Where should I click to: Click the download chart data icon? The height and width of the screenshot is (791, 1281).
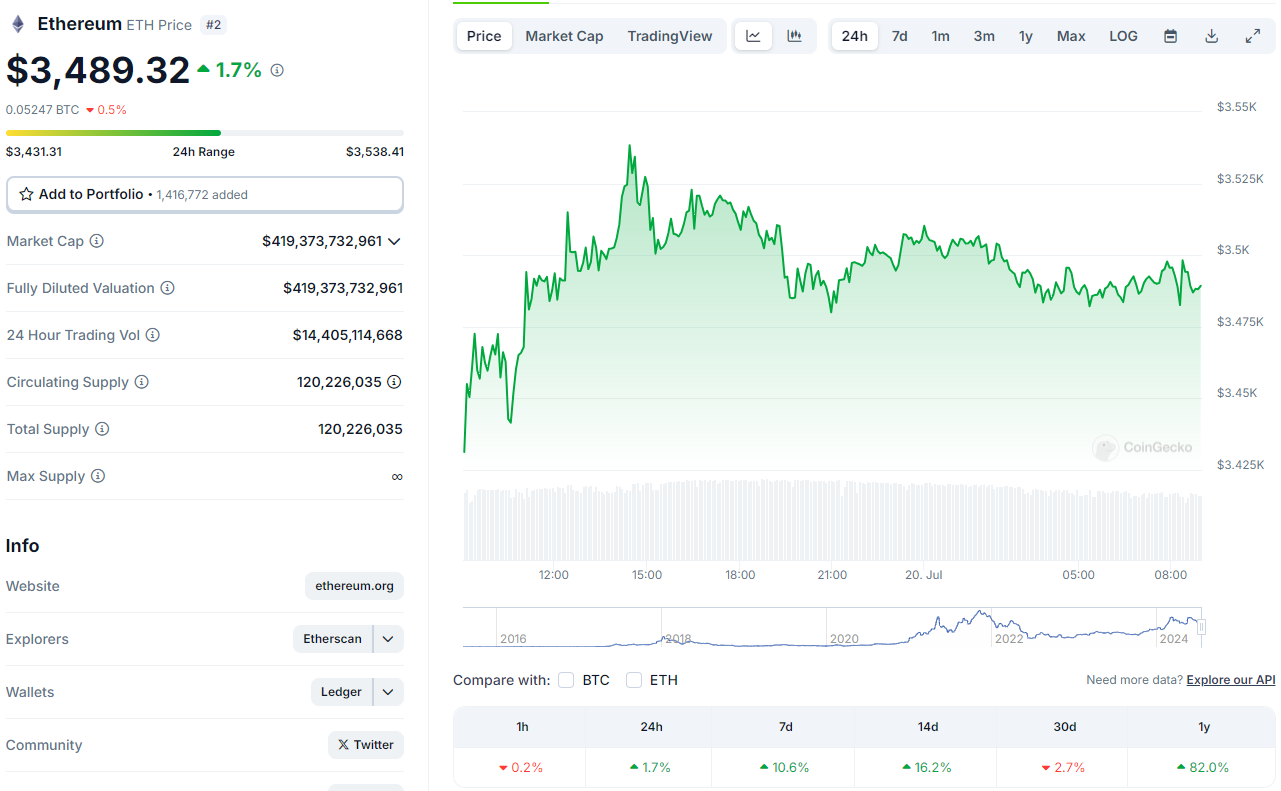1211,36
